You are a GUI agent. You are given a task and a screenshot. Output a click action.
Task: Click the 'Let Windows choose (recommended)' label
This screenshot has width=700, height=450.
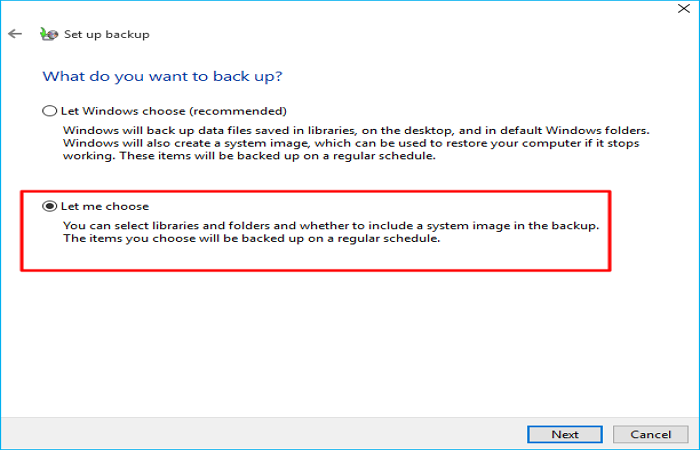[x=173, y=111]
